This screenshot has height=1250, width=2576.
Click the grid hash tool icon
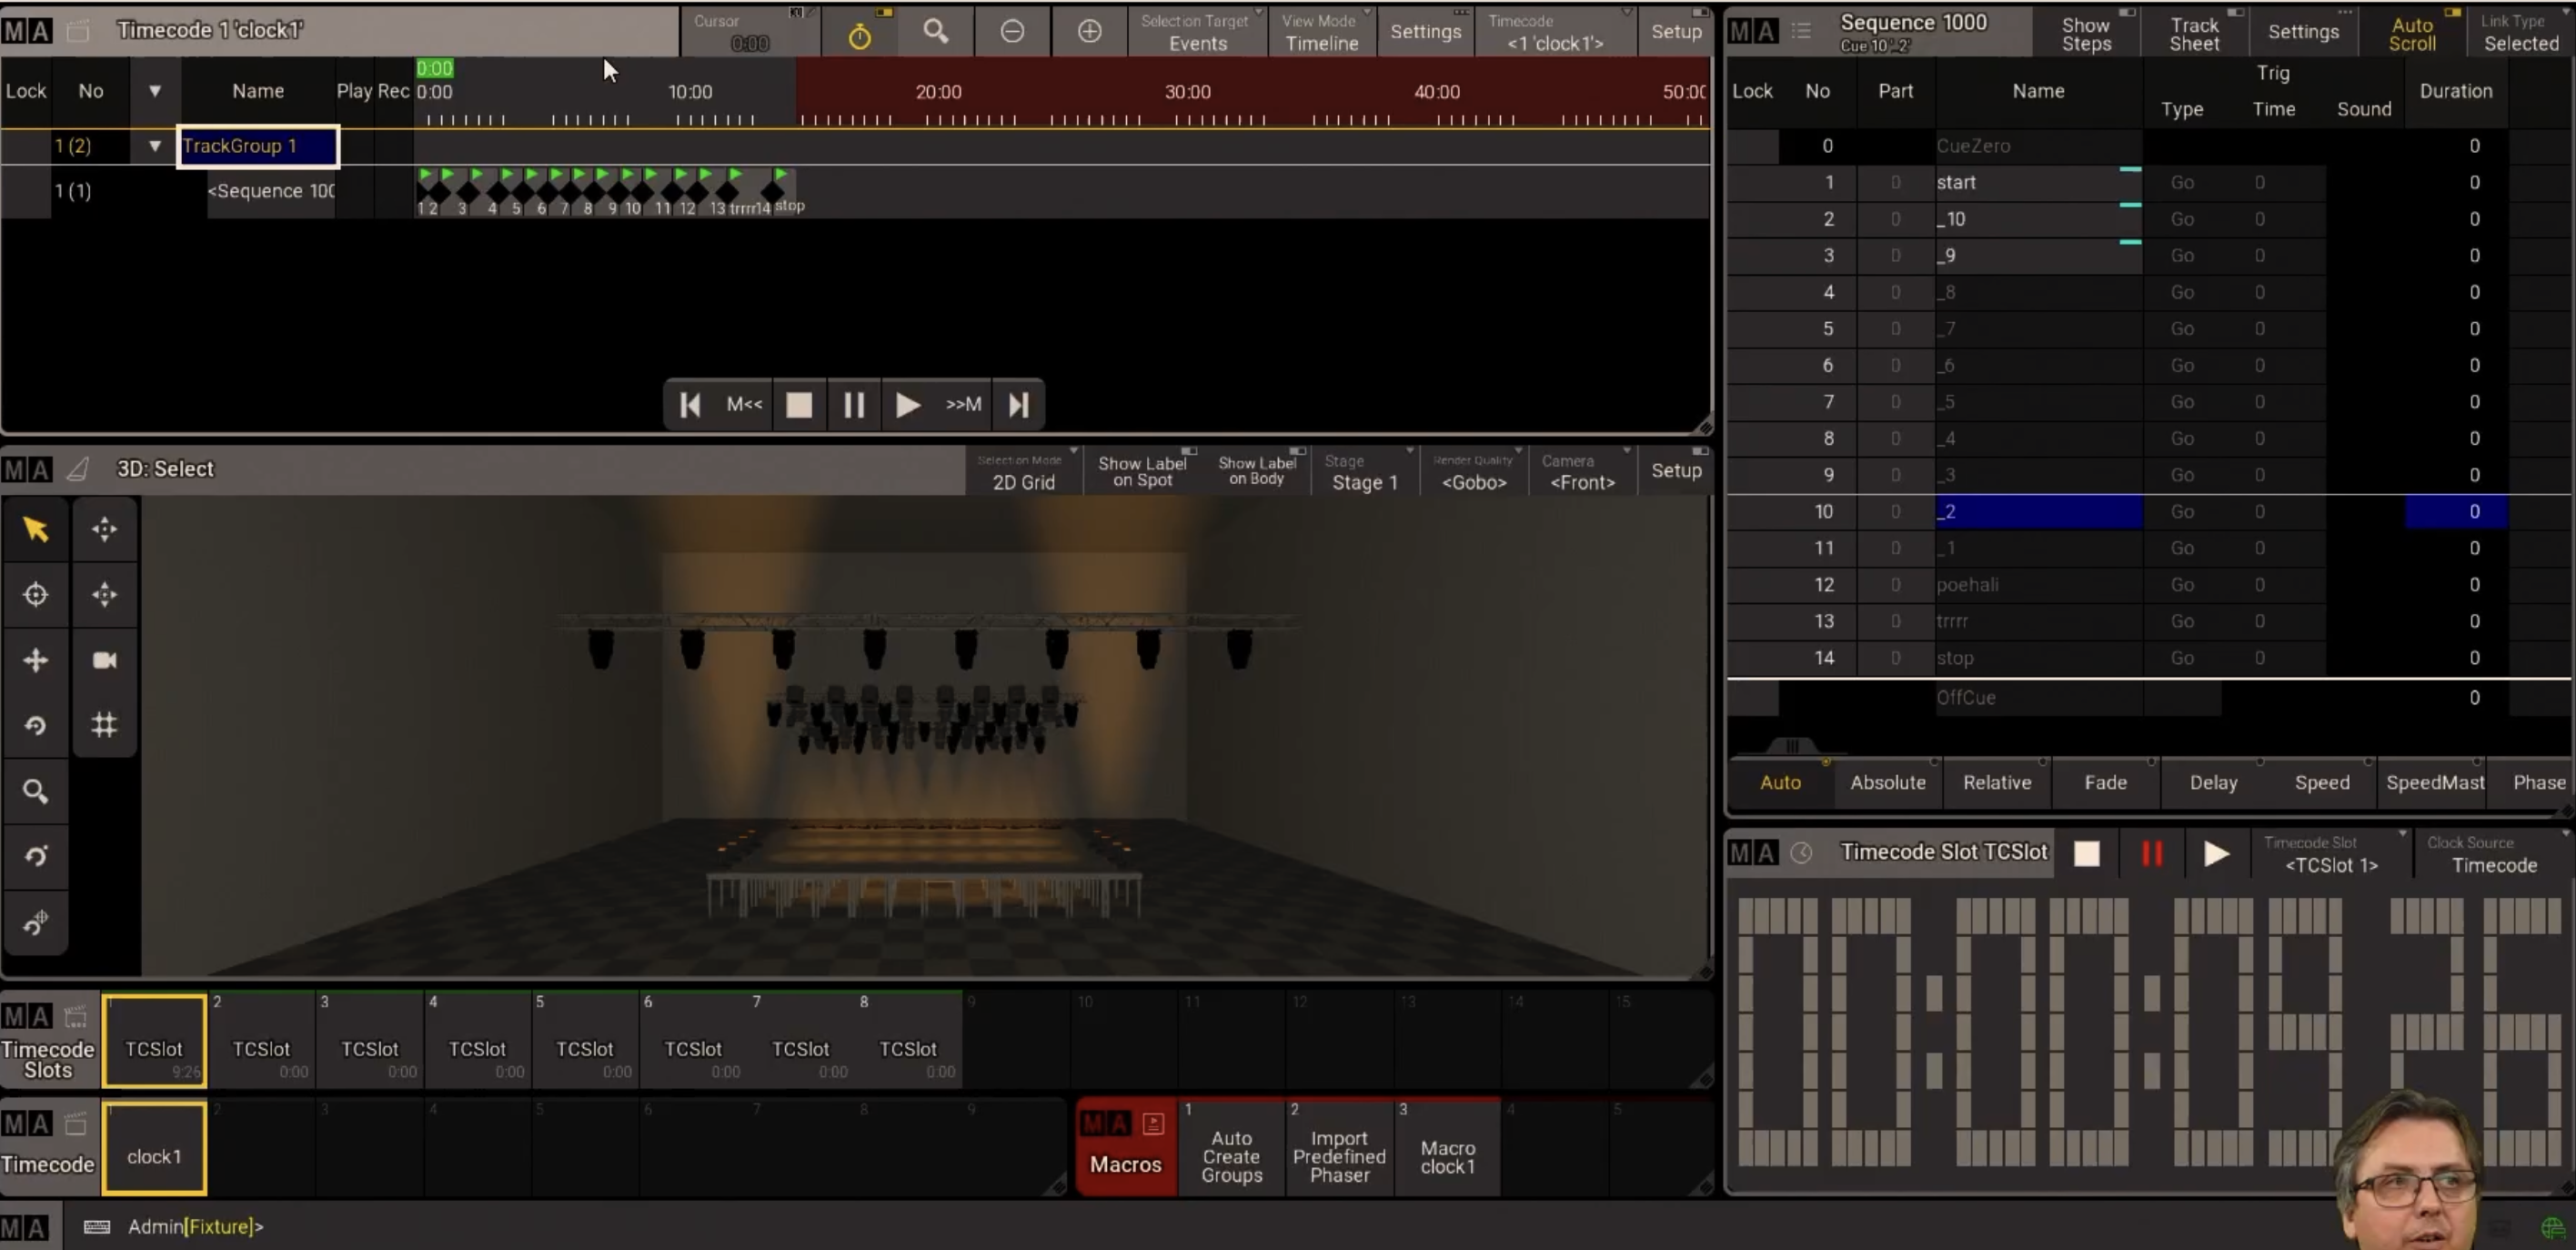[x=104, y=725]
